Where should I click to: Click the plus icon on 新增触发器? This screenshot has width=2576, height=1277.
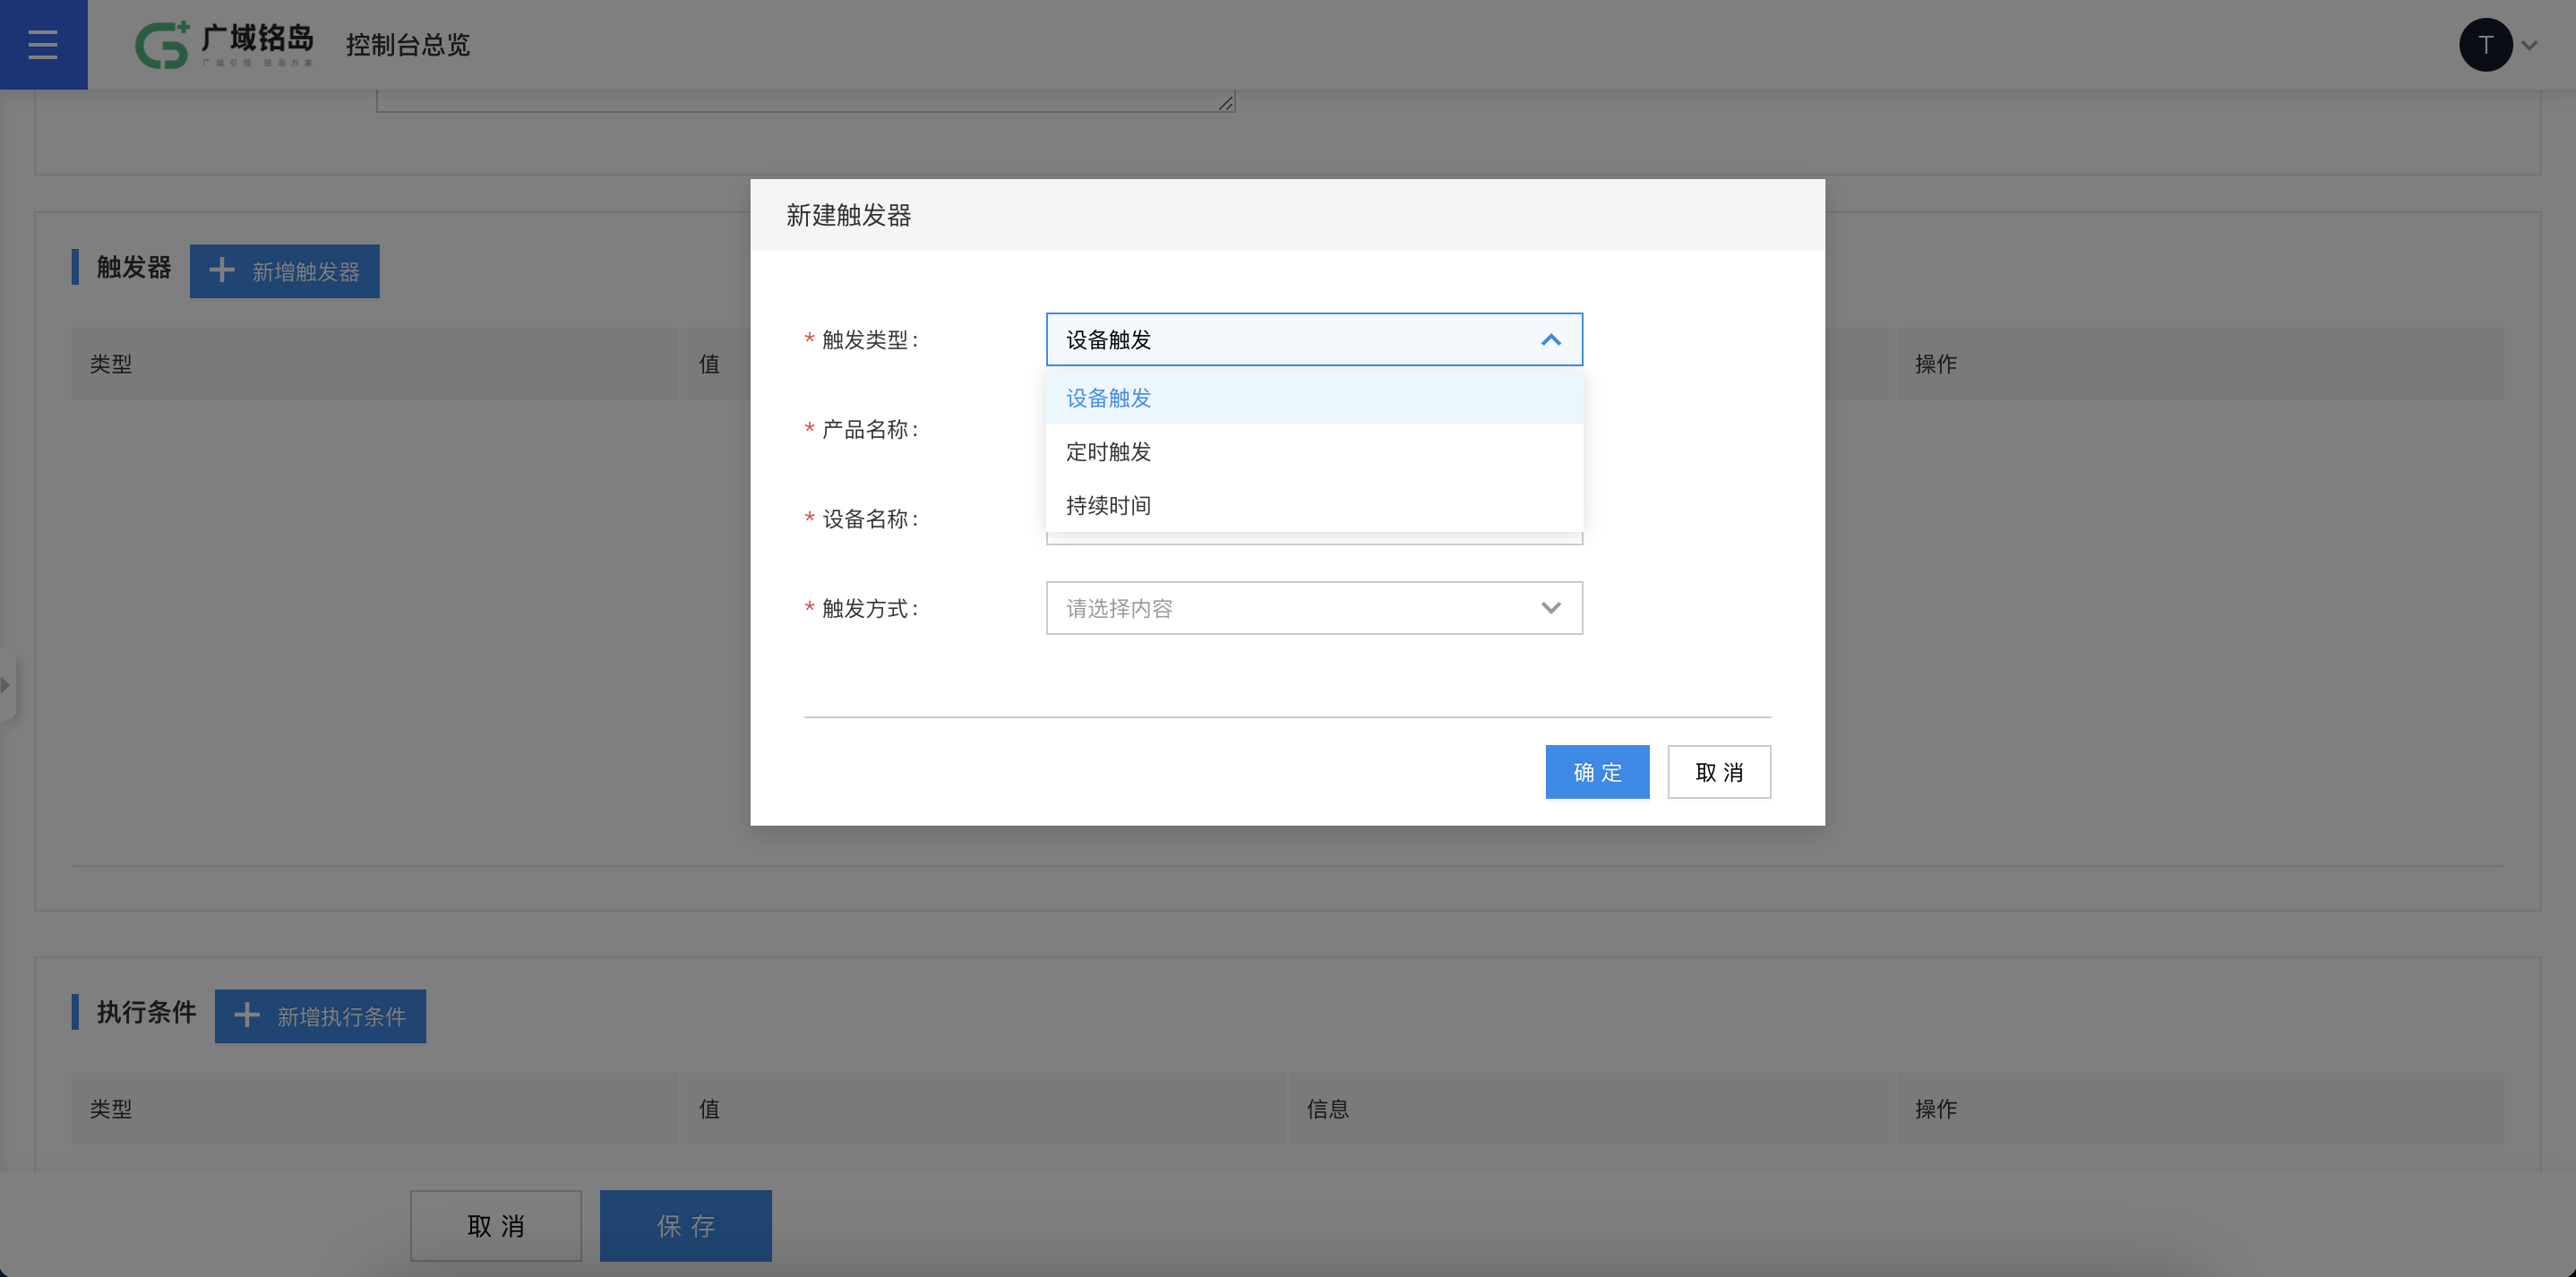[x=222, y=270]
